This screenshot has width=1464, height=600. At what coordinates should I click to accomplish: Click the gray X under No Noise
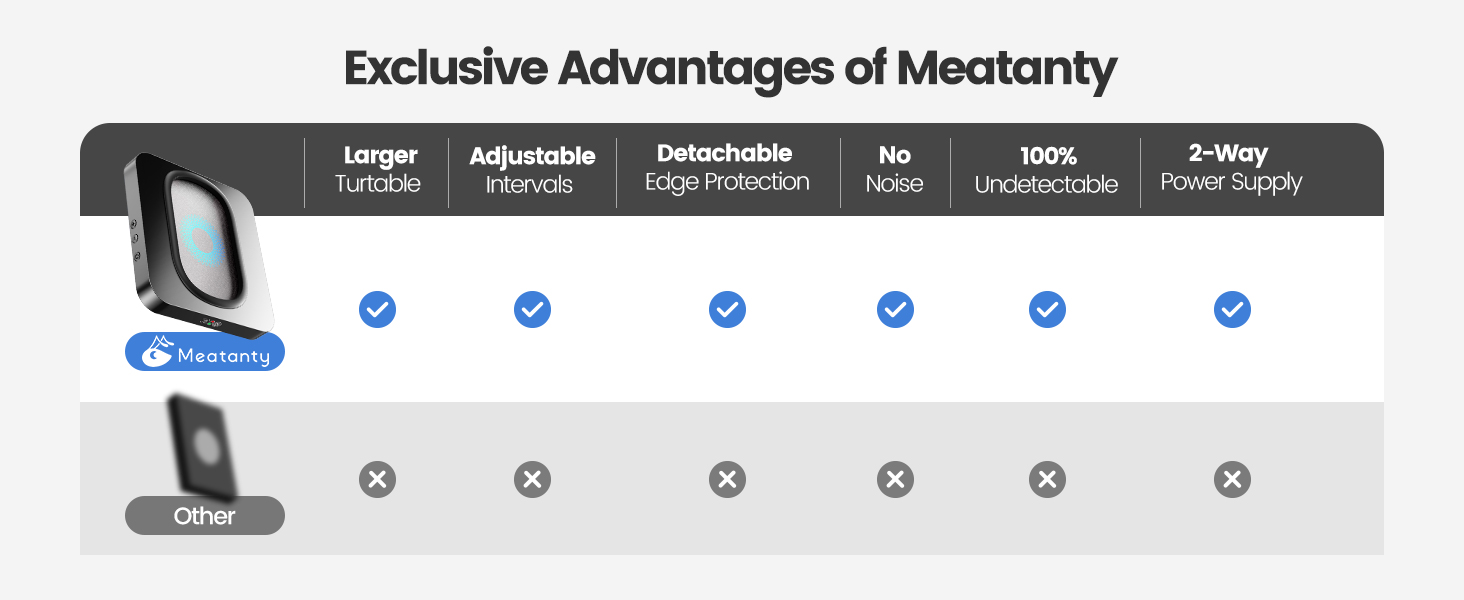click(x=895, y=480)
